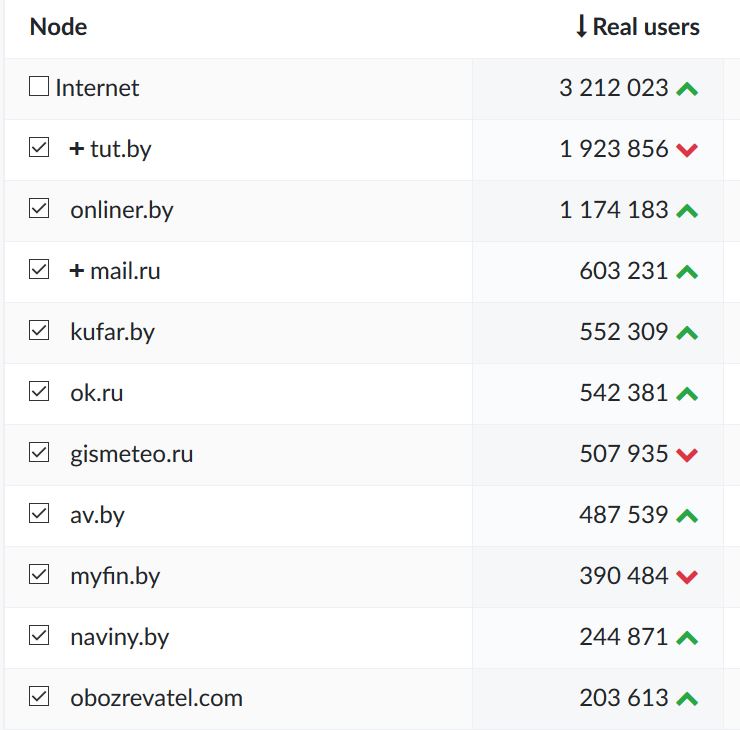Click the red down arrow for tut.by
The width and height of the screenshot is (740, 730).
click(x=686, y=150)
